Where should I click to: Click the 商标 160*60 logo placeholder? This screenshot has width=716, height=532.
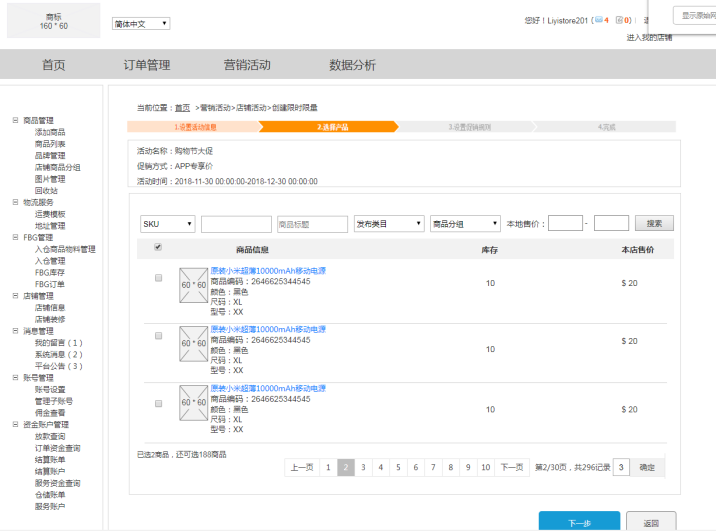[x=53, y=21]
